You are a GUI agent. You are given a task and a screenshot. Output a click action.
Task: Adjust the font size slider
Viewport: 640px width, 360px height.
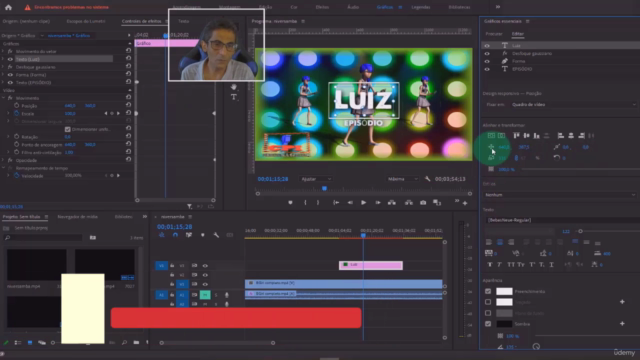pos(580,231)
